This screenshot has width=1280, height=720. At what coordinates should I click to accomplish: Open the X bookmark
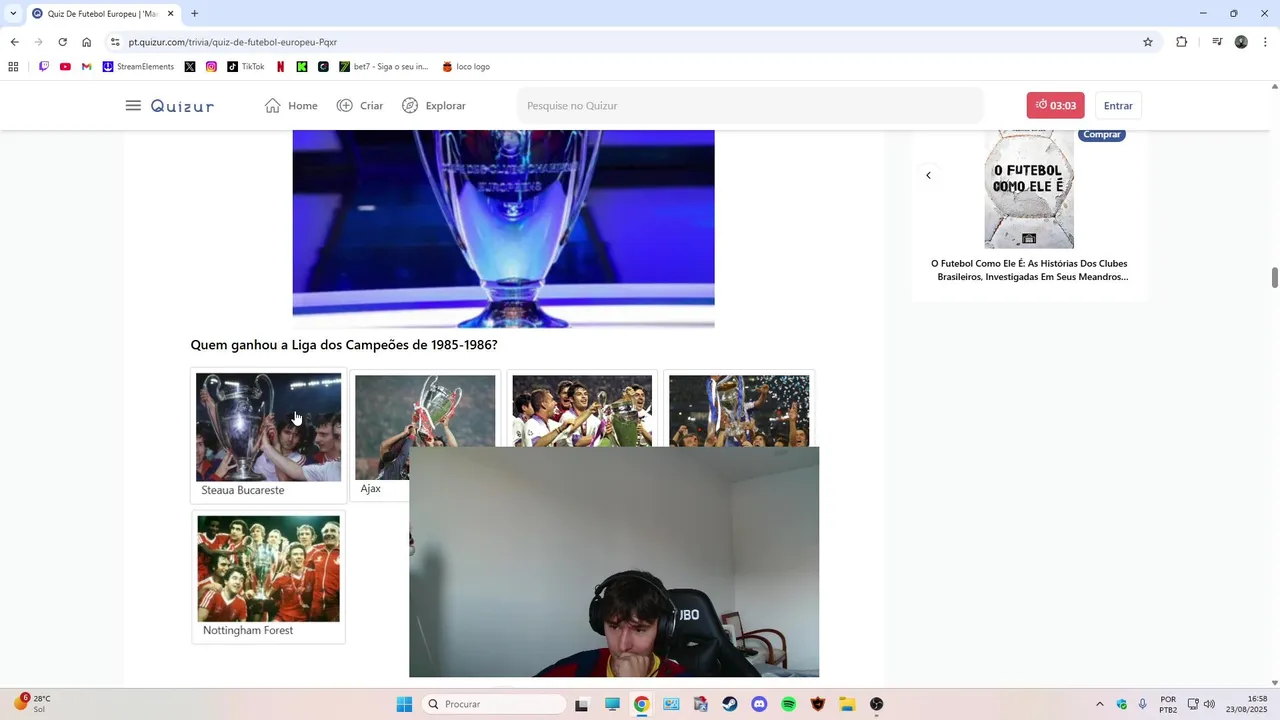coord(190,67)
